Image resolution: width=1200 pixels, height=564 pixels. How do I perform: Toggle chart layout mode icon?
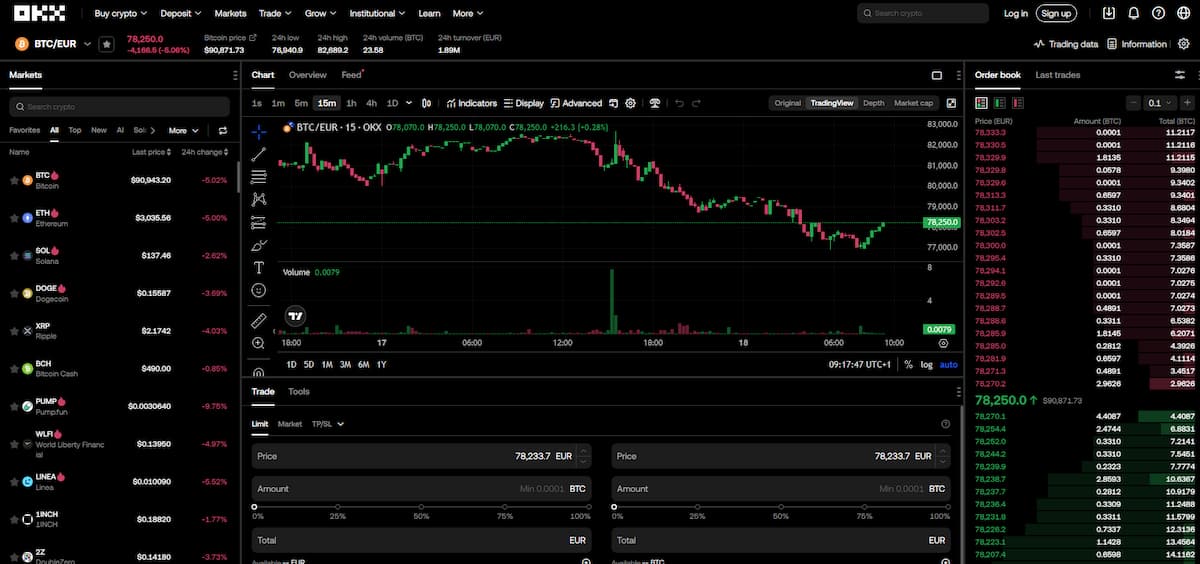tap(937, 75)
